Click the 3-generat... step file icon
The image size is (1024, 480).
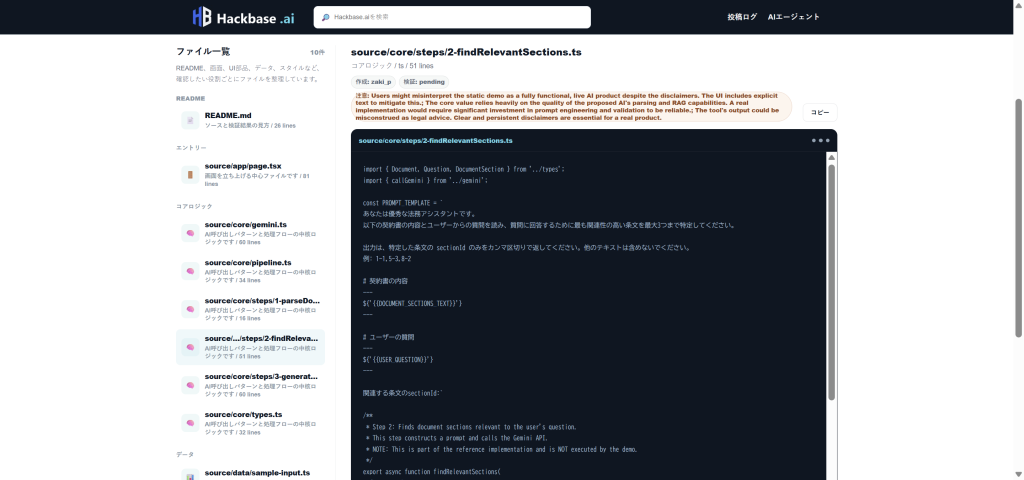pyautogui.click(x=190, y=385)
